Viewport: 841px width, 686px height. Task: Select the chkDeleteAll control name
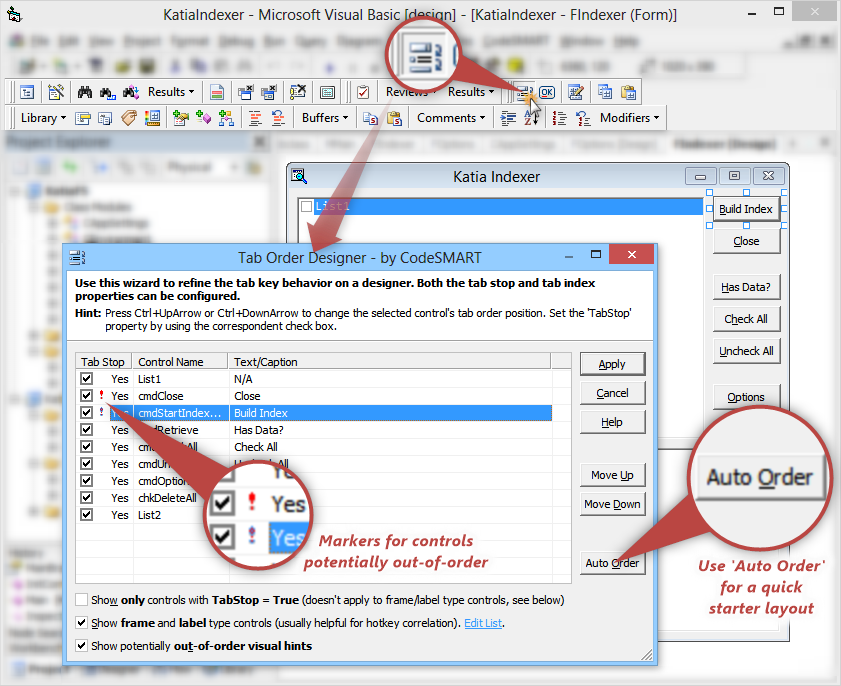(x=167, y=498)
